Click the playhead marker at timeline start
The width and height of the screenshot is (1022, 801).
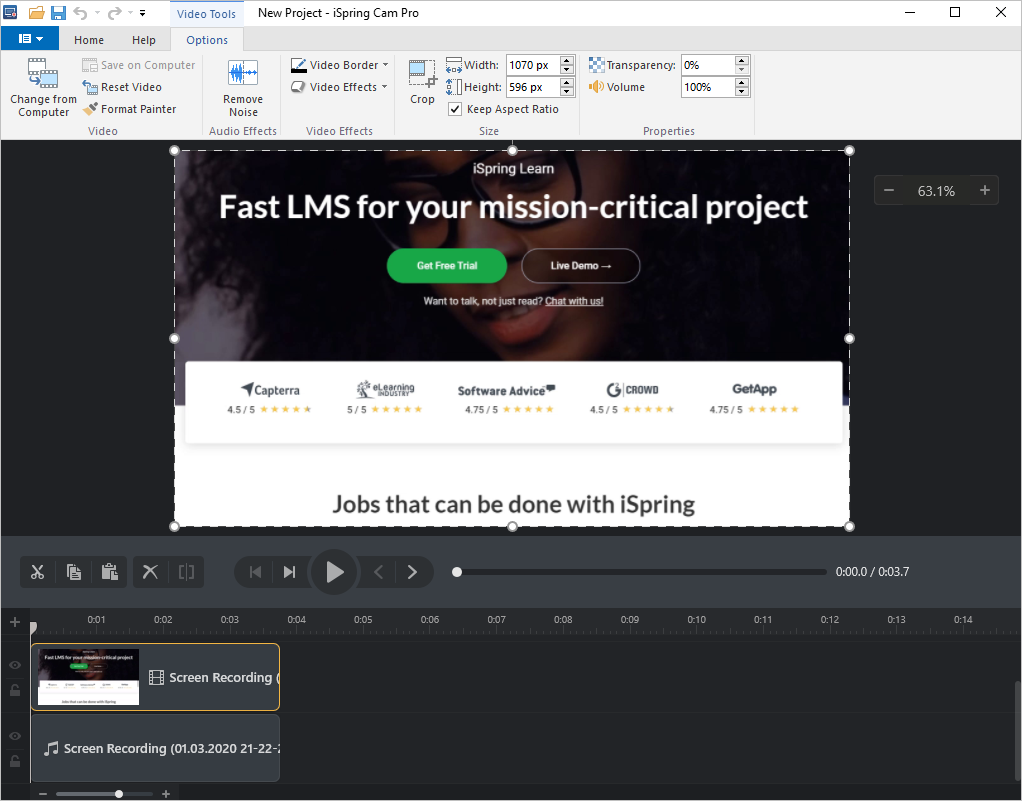tap(33, 628)
